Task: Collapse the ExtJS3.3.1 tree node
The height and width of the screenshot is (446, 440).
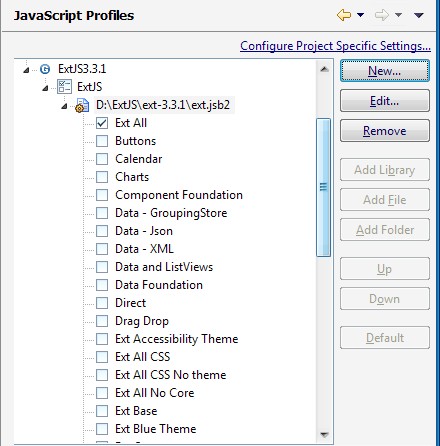Action: point(26,70)
